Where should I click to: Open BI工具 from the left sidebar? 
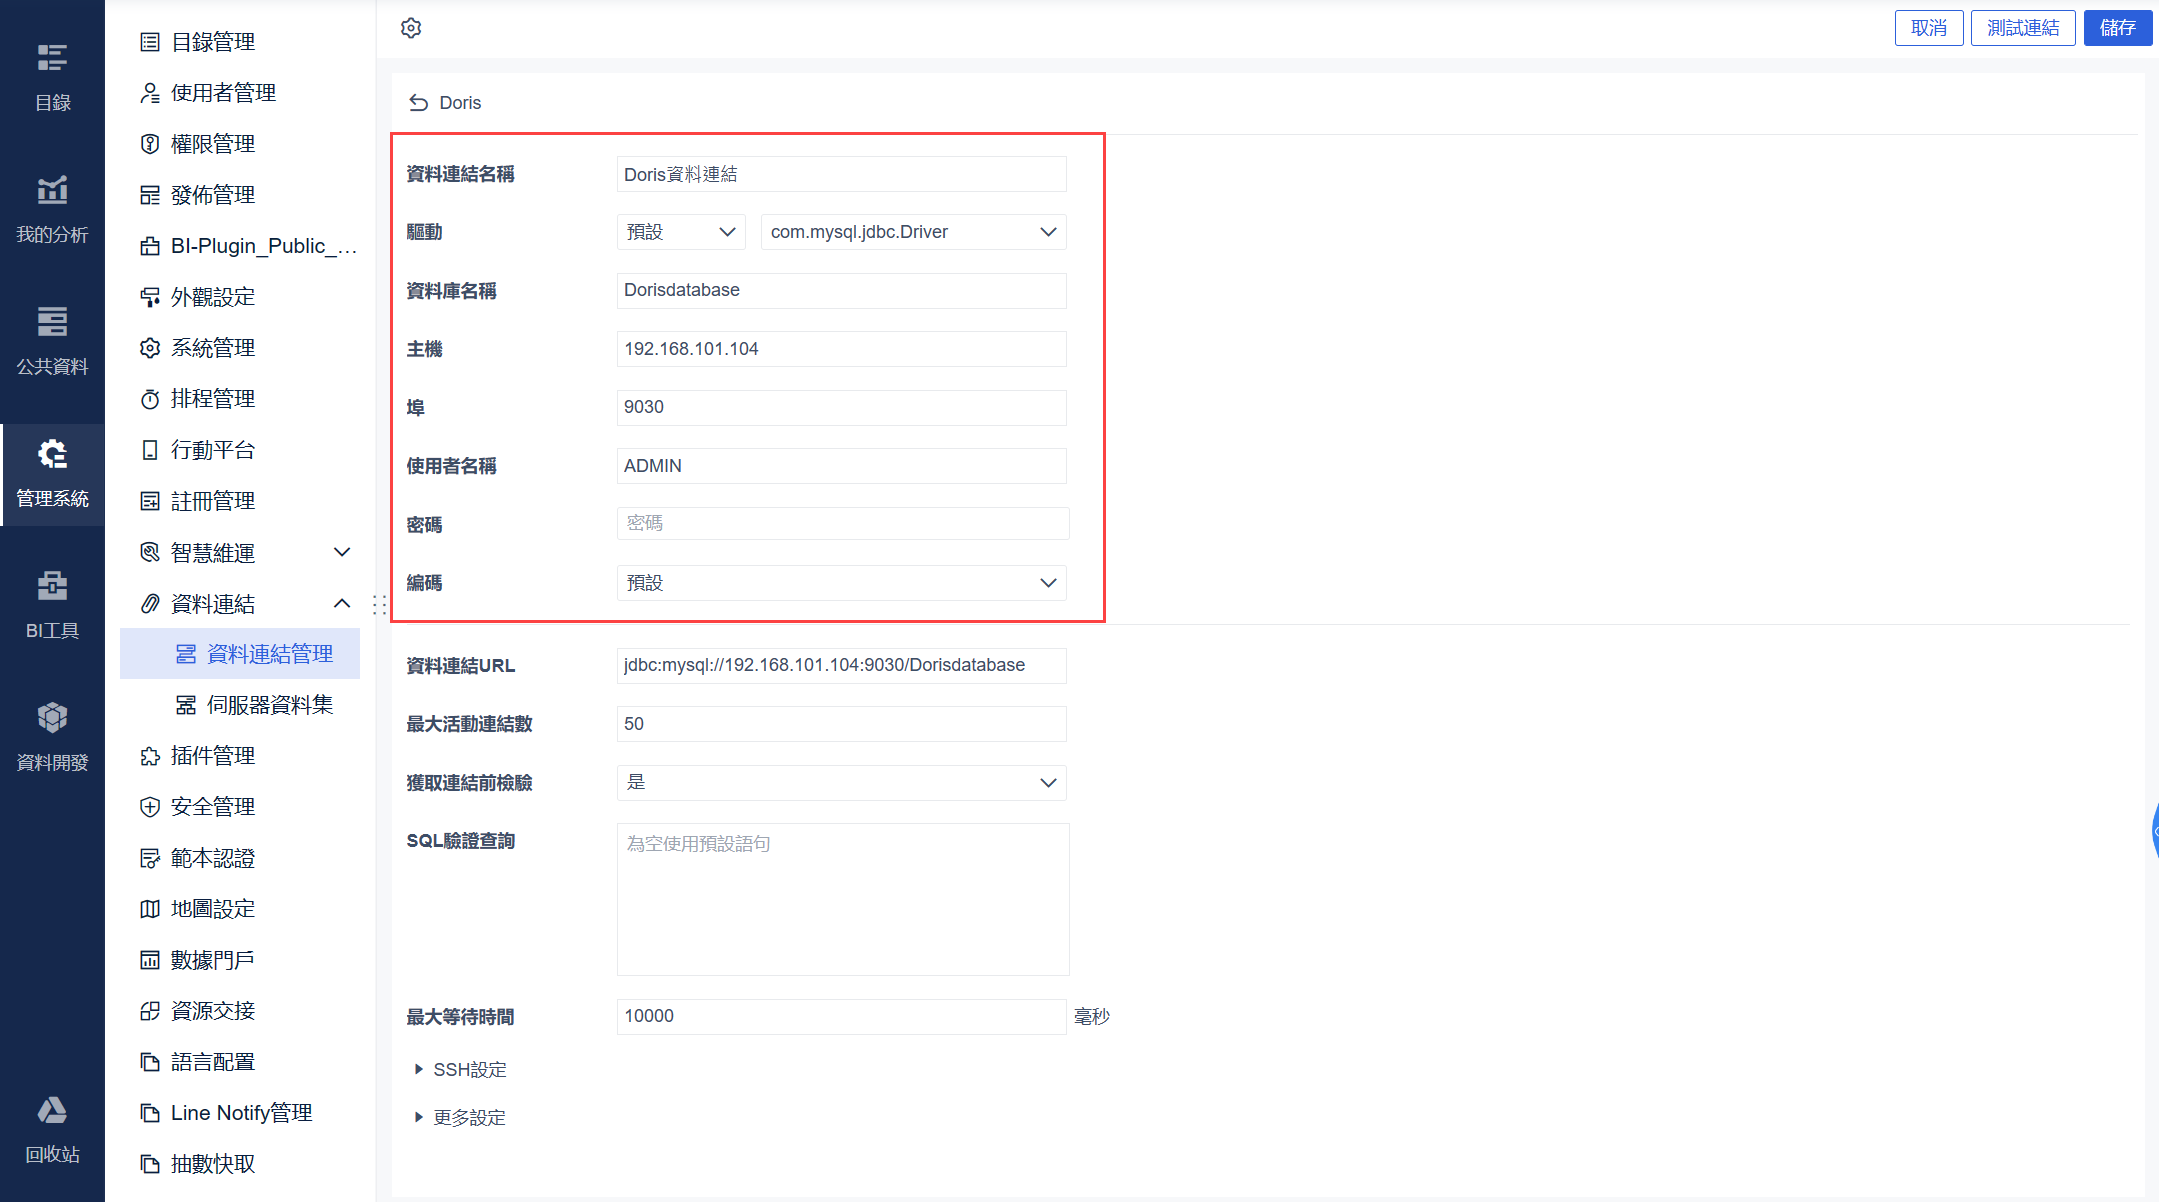click(52, 604)
